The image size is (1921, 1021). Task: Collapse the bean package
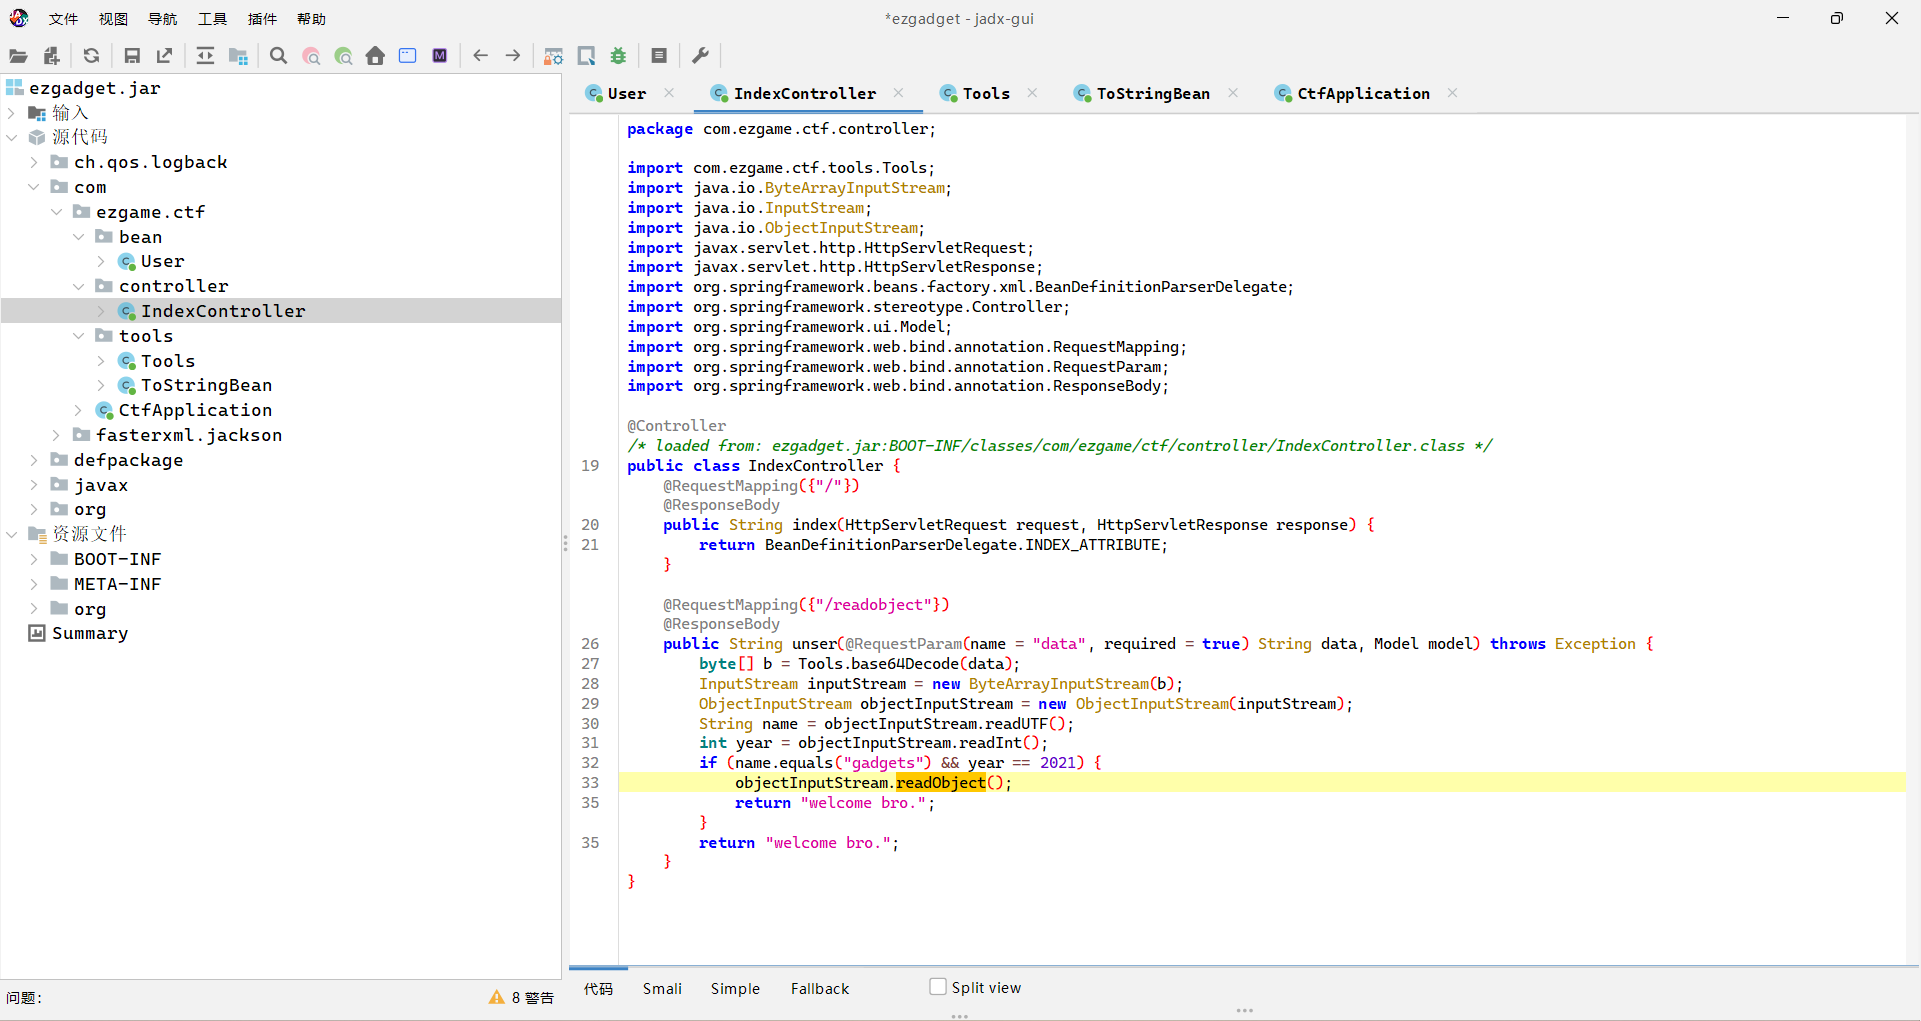click(x=78, y=237)
